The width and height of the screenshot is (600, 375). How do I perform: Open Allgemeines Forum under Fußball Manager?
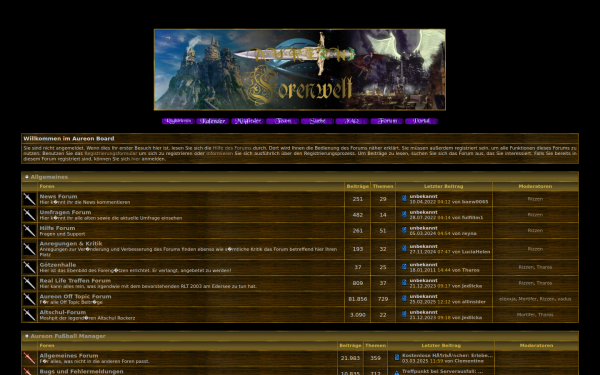(x=69, y=355)
